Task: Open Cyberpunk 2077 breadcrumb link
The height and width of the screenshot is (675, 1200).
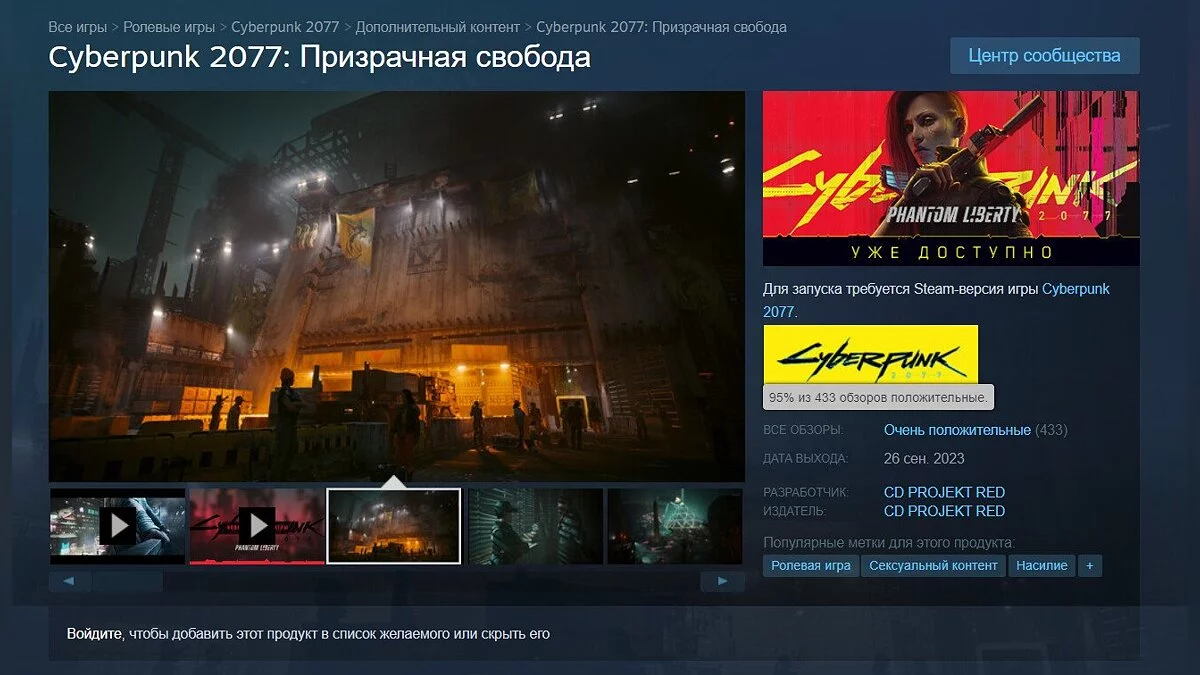Action: pyautogui.click(x=285, y=27)
